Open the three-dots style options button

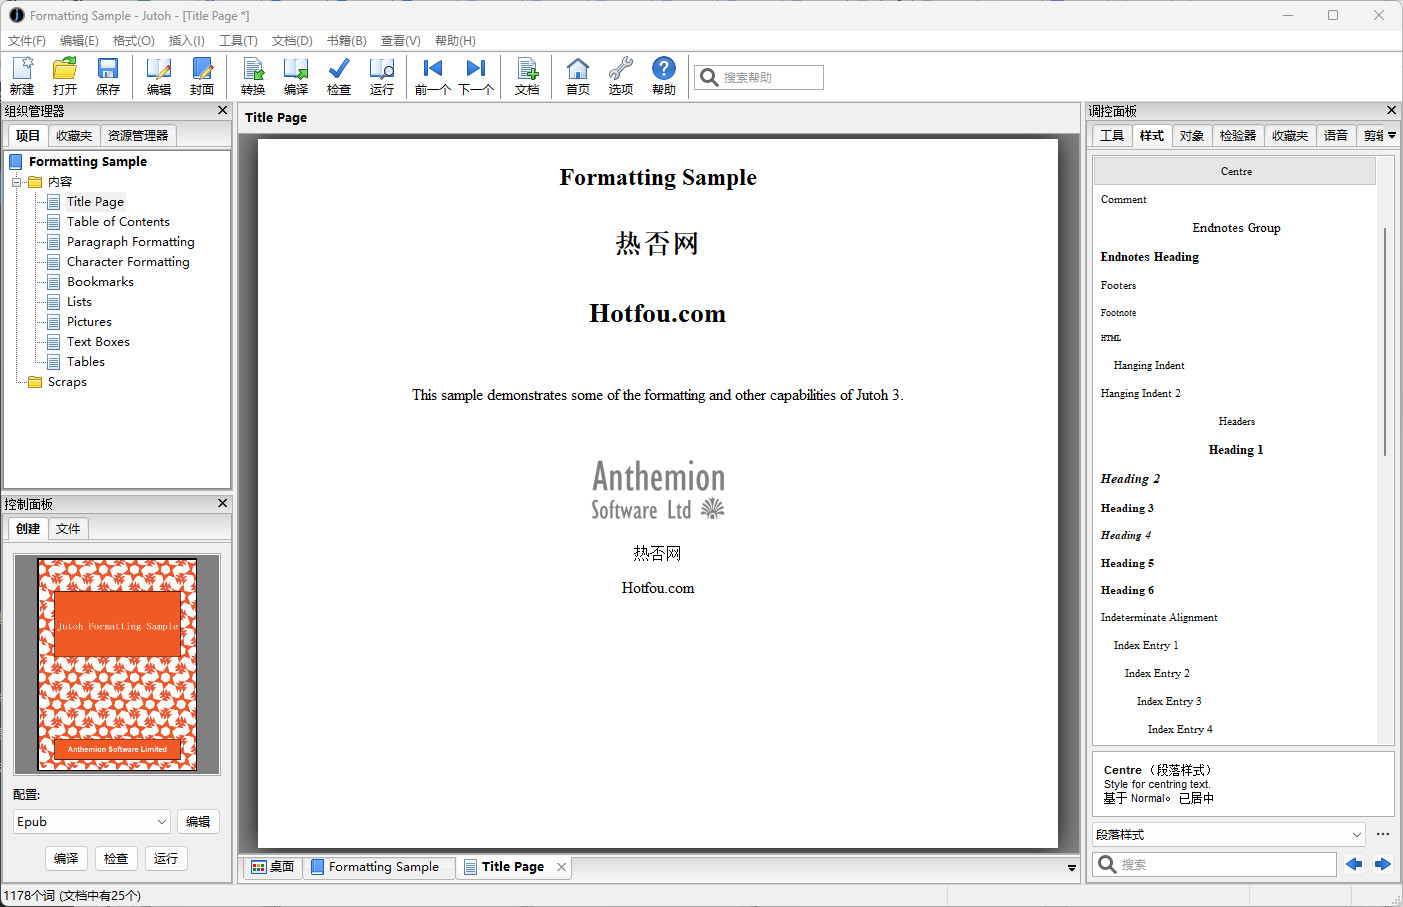point(1383,834)
